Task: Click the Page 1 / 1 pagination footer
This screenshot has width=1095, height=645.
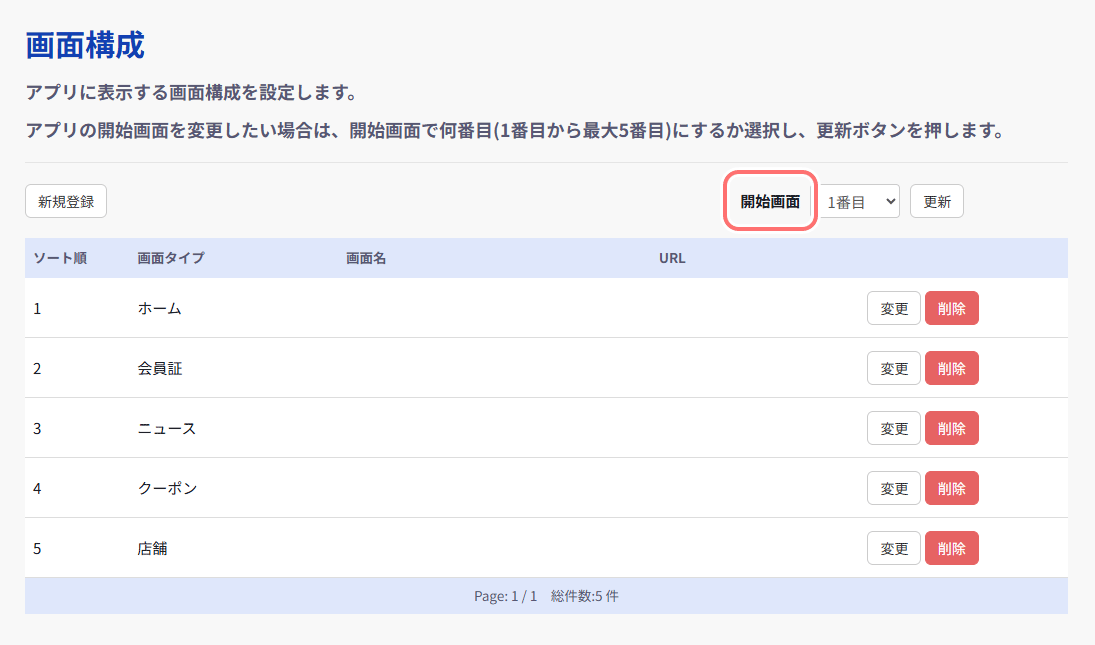Action: [546, 596]
